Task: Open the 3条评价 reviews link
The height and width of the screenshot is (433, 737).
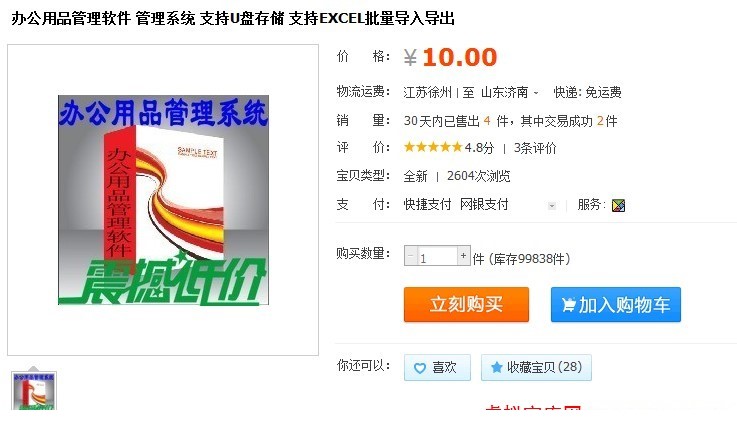Action: tap(535, 148)
